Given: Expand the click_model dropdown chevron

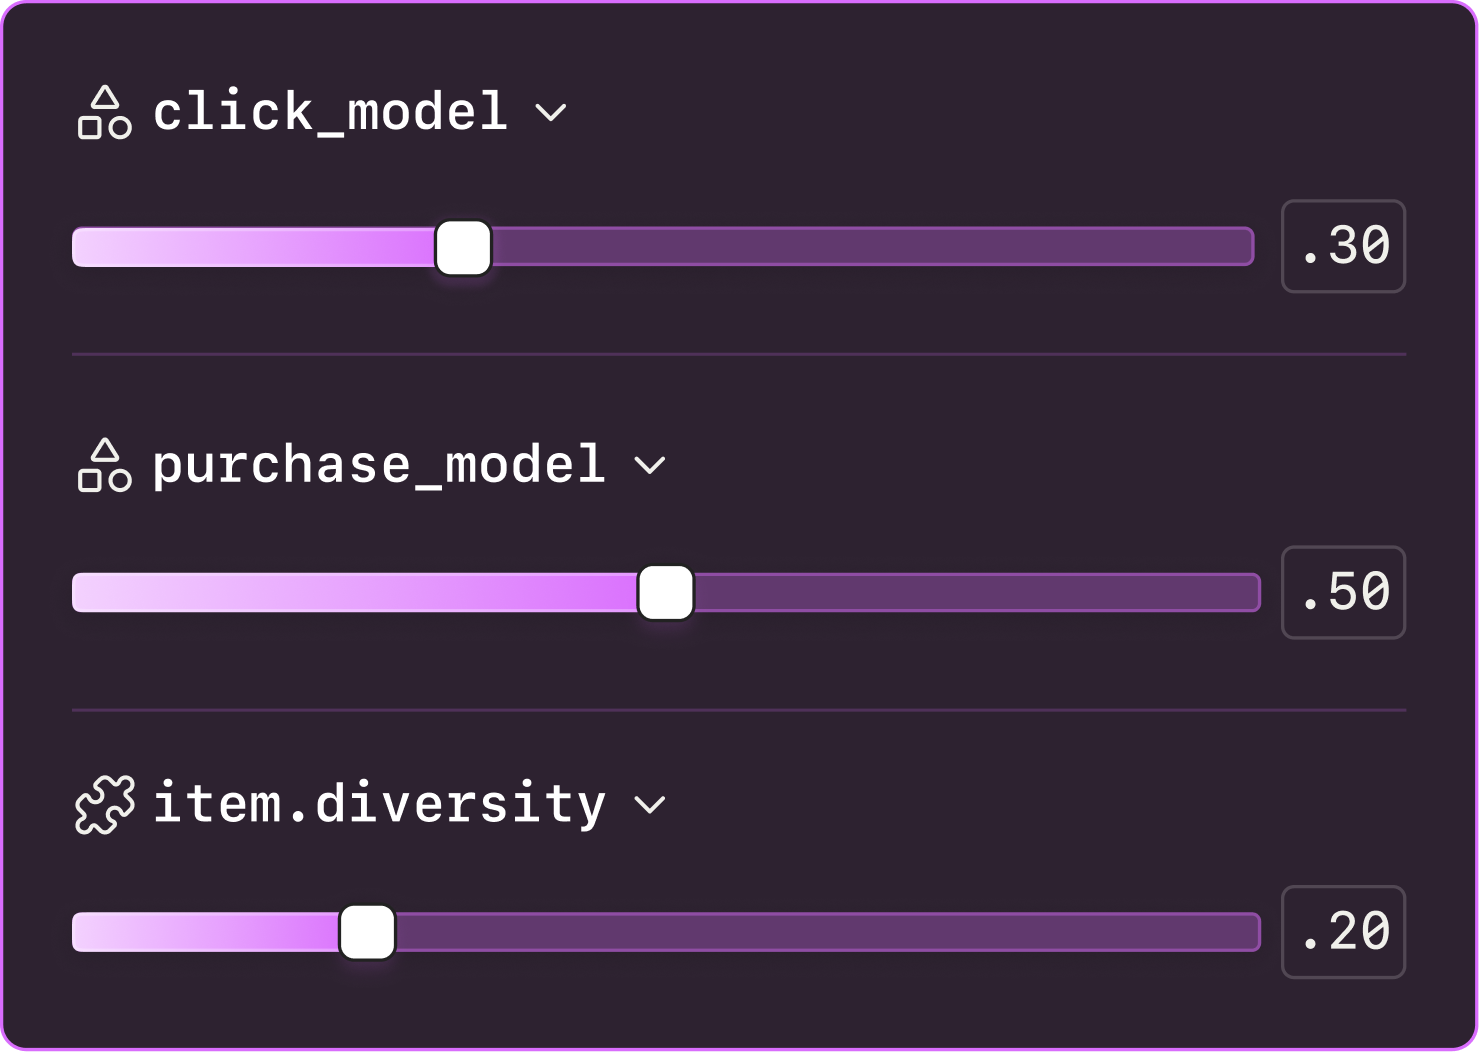Looking at the screenshot, I should coord(551,112).
